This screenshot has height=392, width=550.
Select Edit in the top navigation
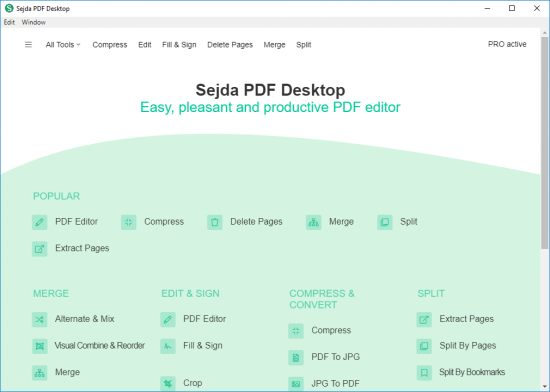click(x=145, y=45)
